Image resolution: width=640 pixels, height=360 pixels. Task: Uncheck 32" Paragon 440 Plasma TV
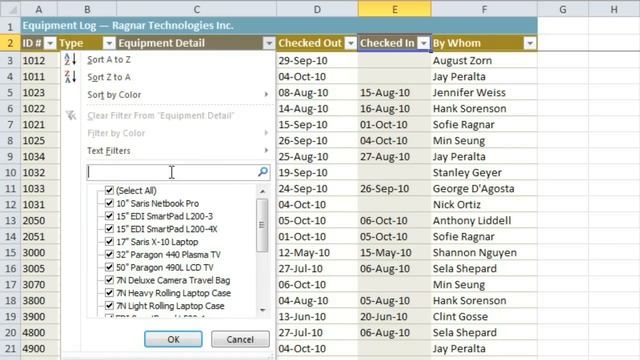tap(109, 254)
